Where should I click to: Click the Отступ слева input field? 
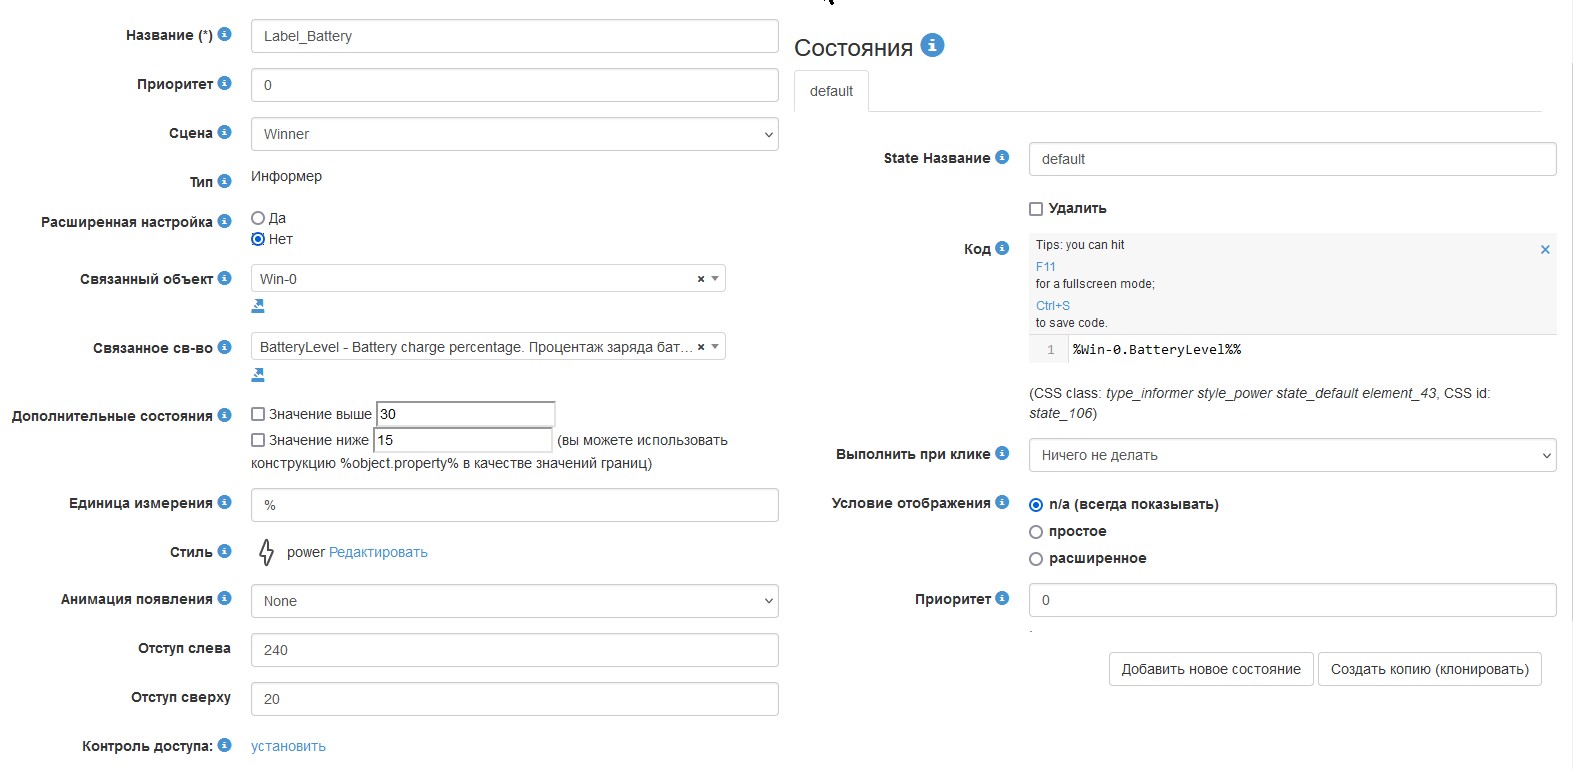point(514,650)
